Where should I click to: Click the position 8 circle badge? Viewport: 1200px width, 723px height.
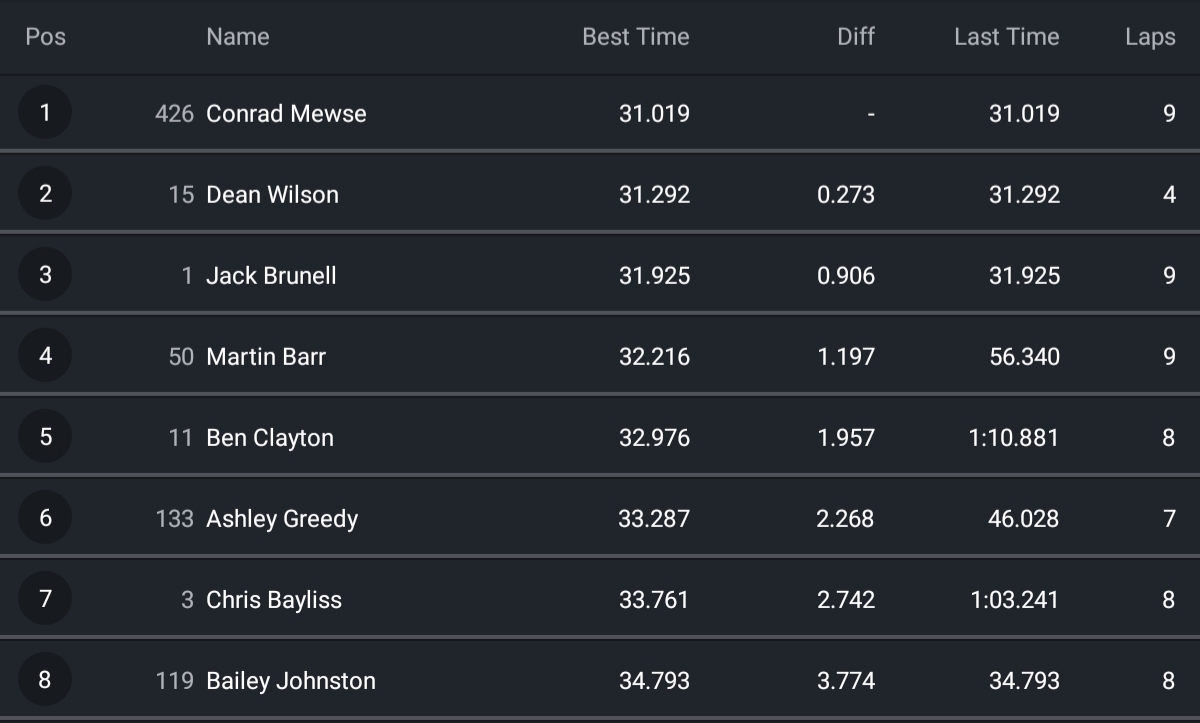click(x=45, y=680)
